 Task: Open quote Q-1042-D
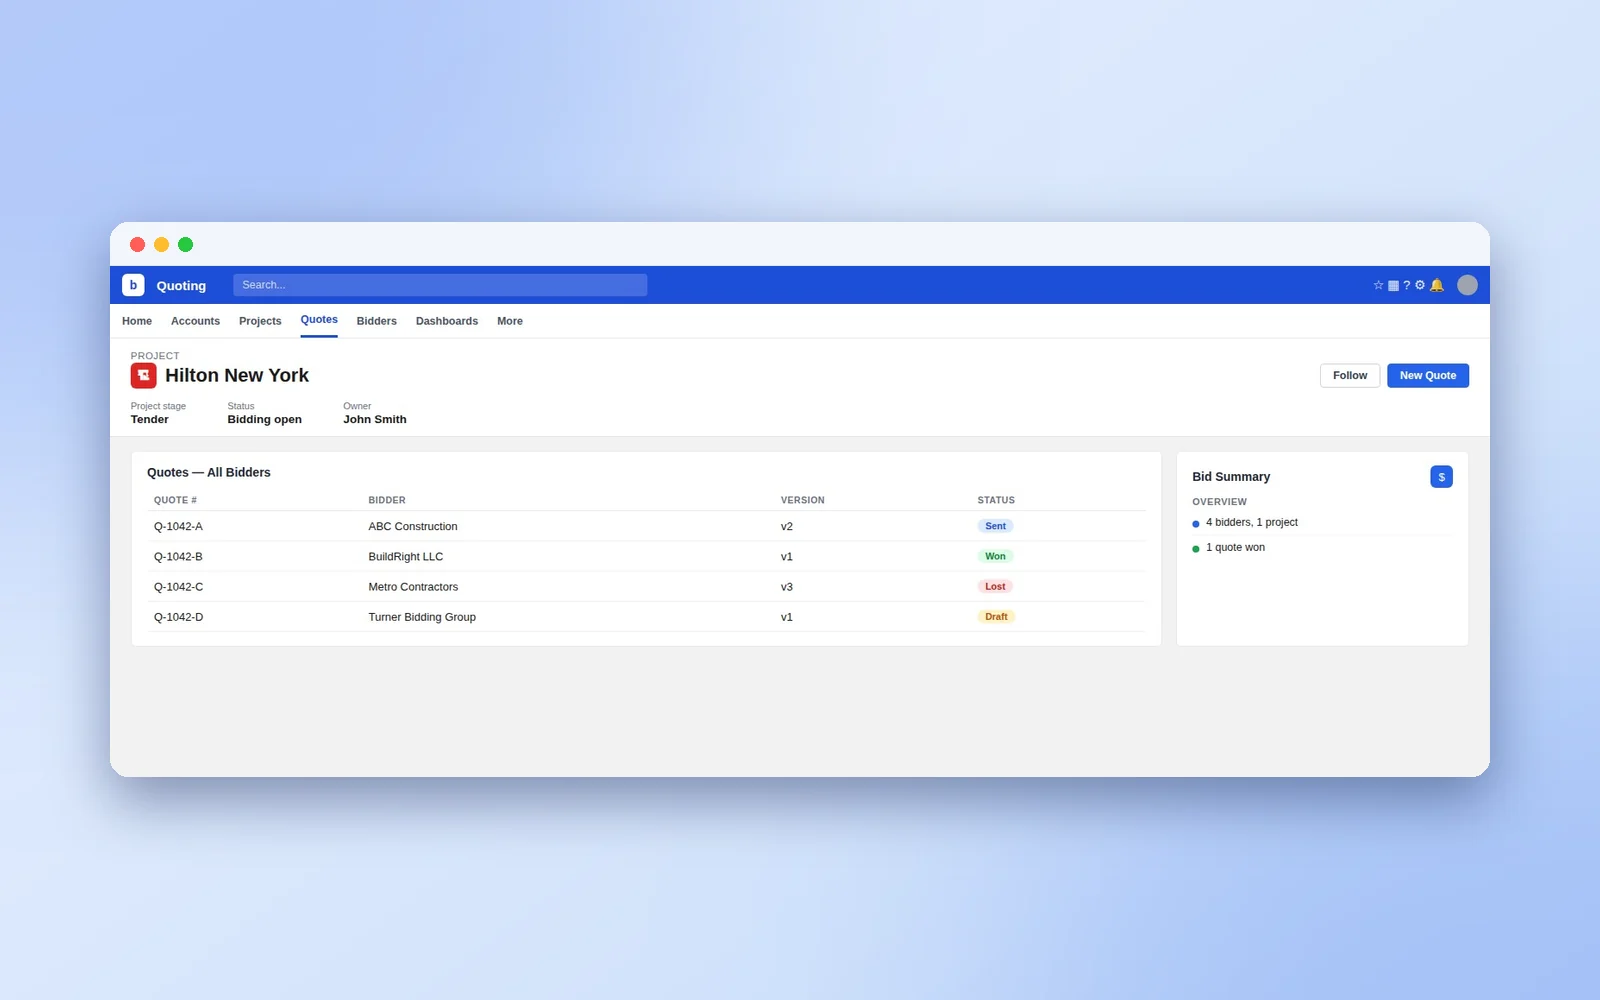click(178, 617)
